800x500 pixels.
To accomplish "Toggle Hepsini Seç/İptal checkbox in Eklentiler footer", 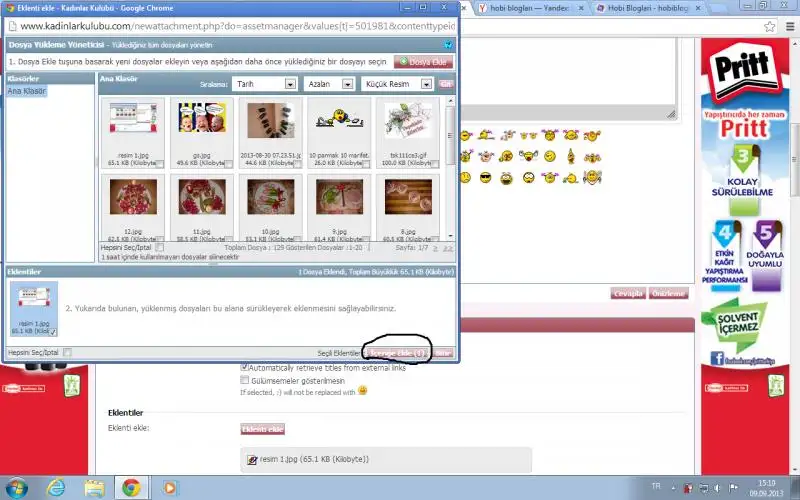I will (67, 352).
